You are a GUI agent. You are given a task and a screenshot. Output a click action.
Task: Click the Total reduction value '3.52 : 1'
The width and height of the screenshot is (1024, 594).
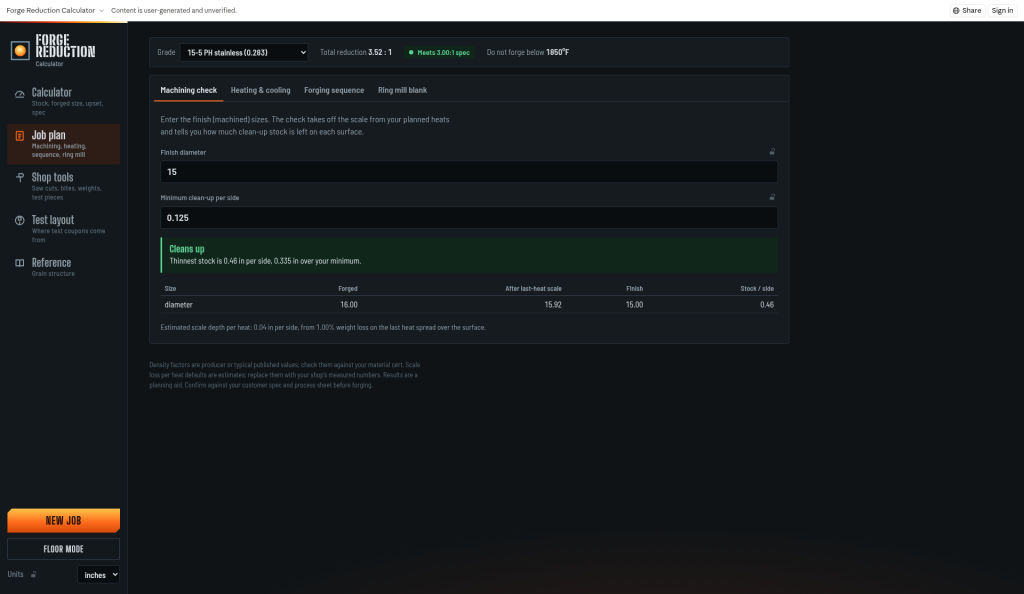(x=380, y=52)
